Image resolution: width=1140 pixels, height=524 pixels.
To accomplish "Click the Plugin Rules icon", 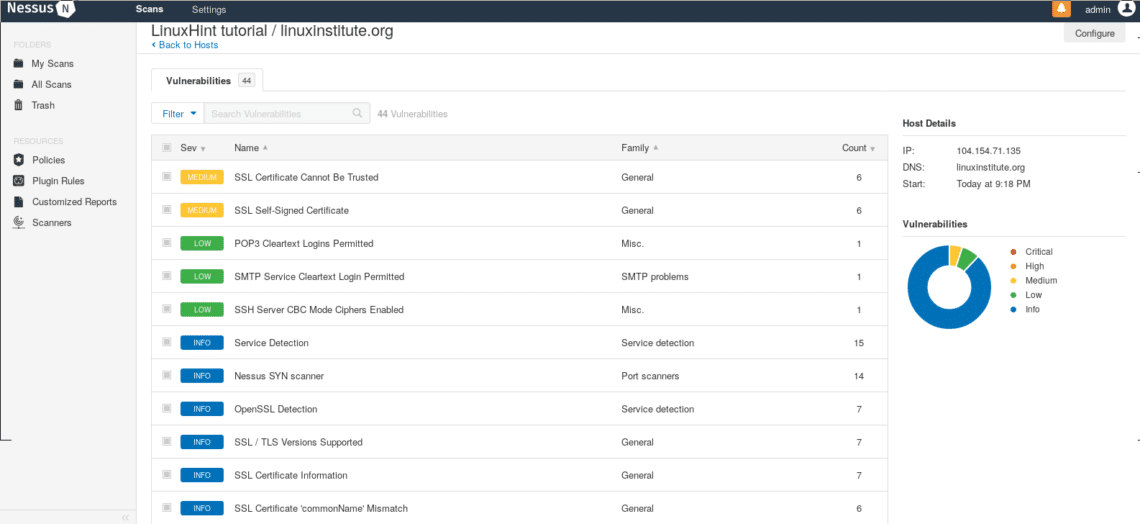I will [19, 181].
